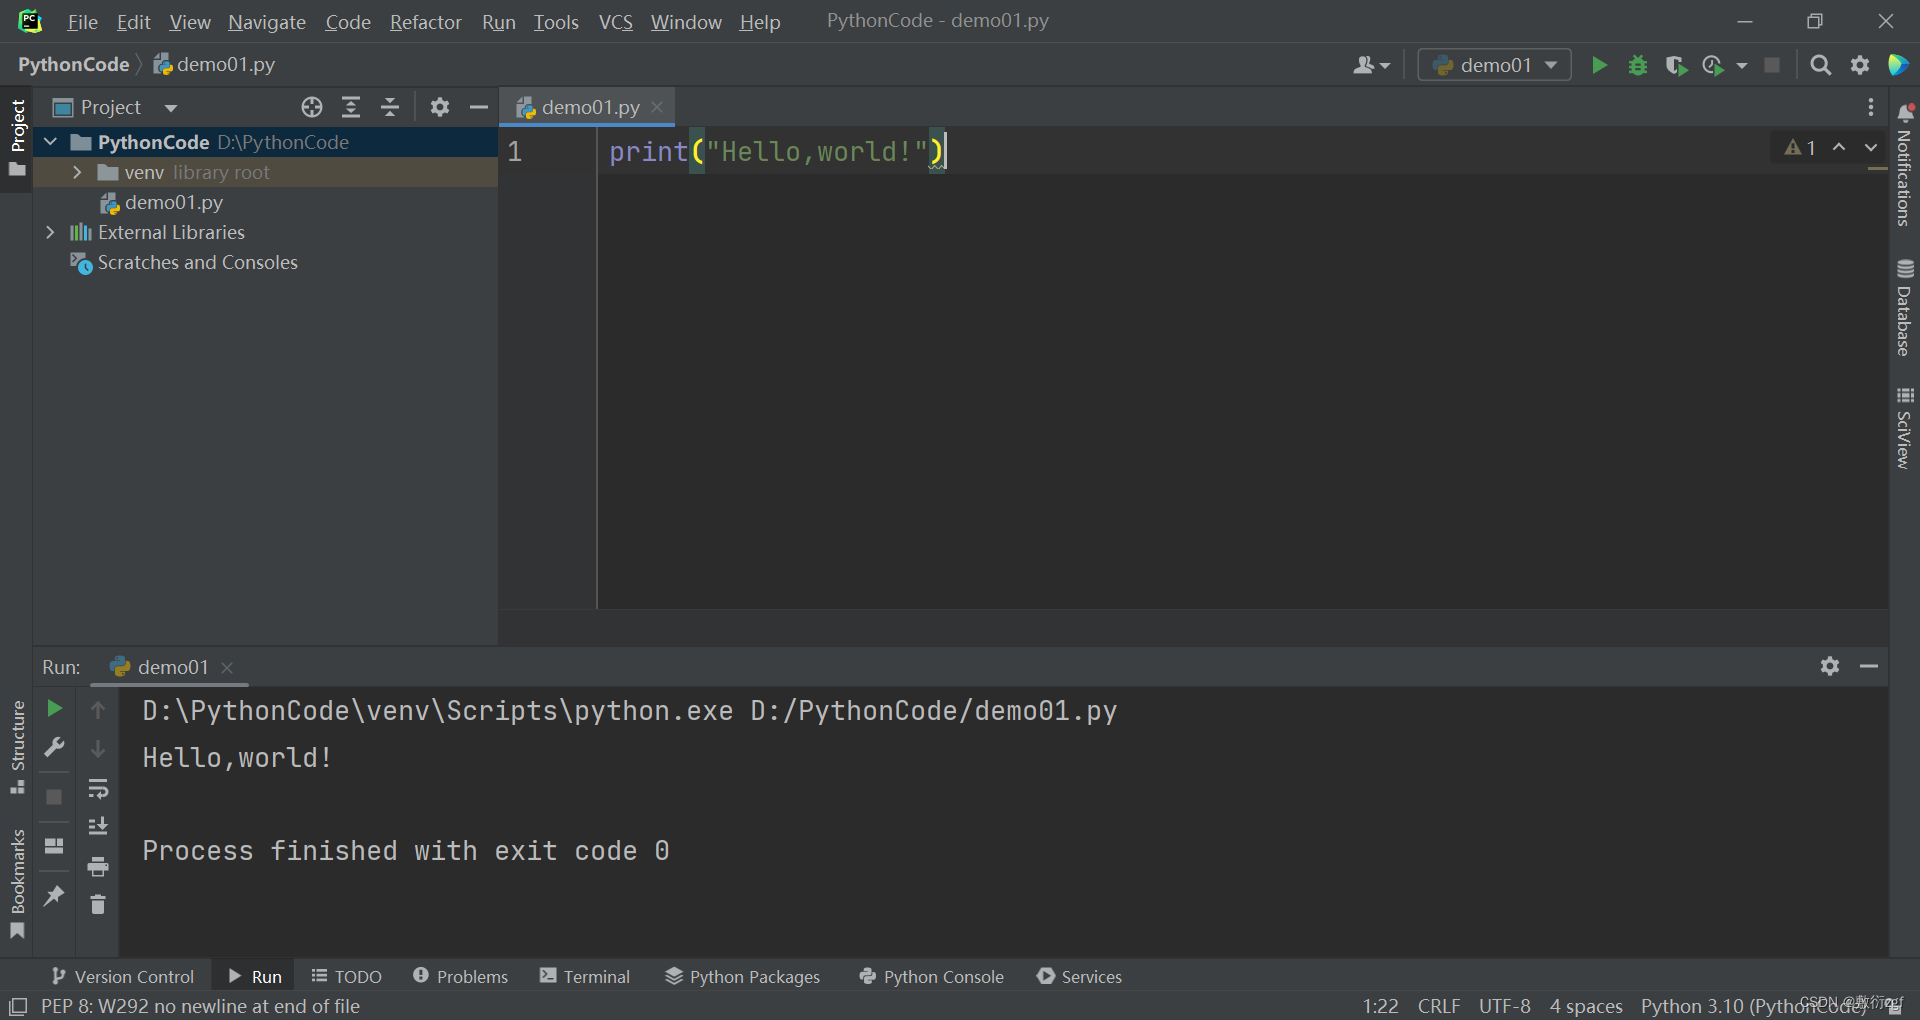Collapse the PythonCode root folder
Screen dimensions: 1920x1020
pos(51,142)
